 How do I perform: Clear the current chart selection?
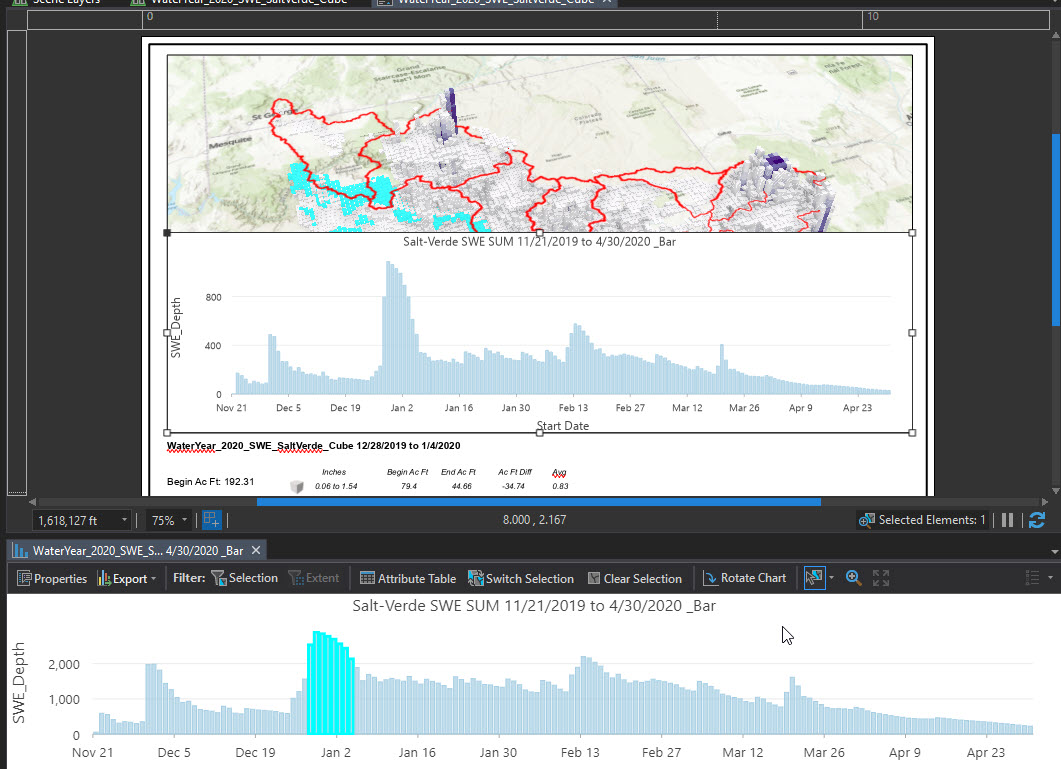click(634, 578)
